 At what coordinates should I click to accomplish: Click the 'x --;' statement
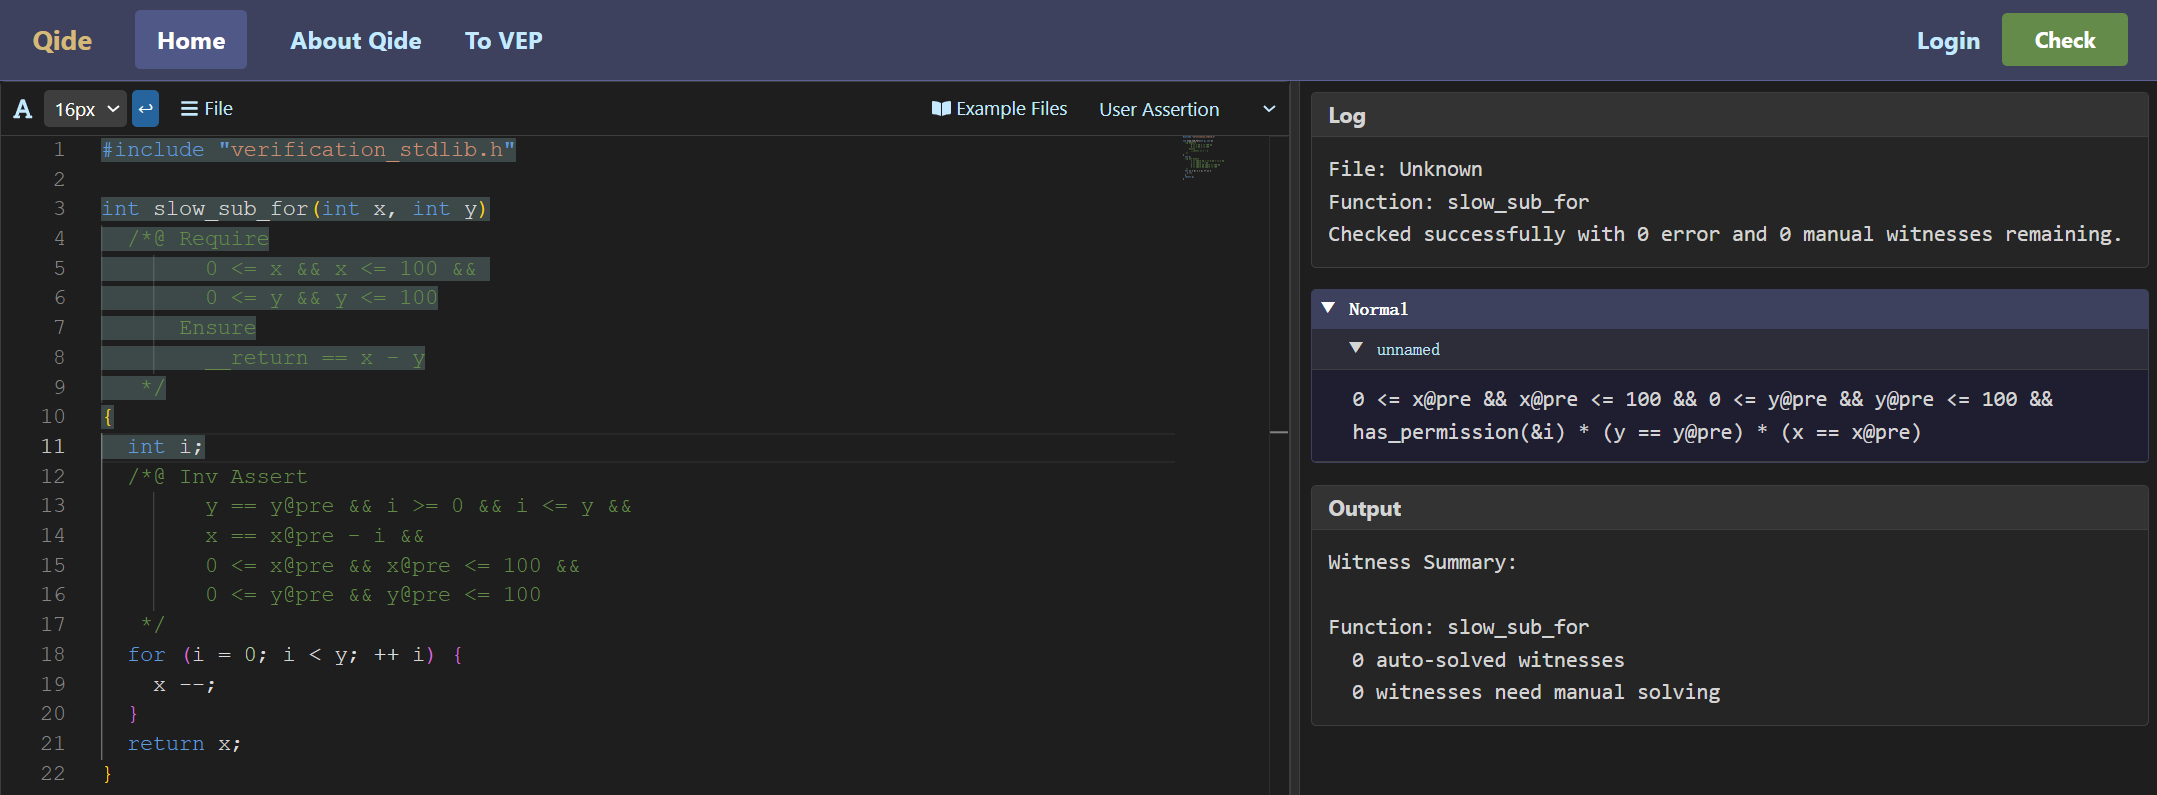(x=184, y=685)
